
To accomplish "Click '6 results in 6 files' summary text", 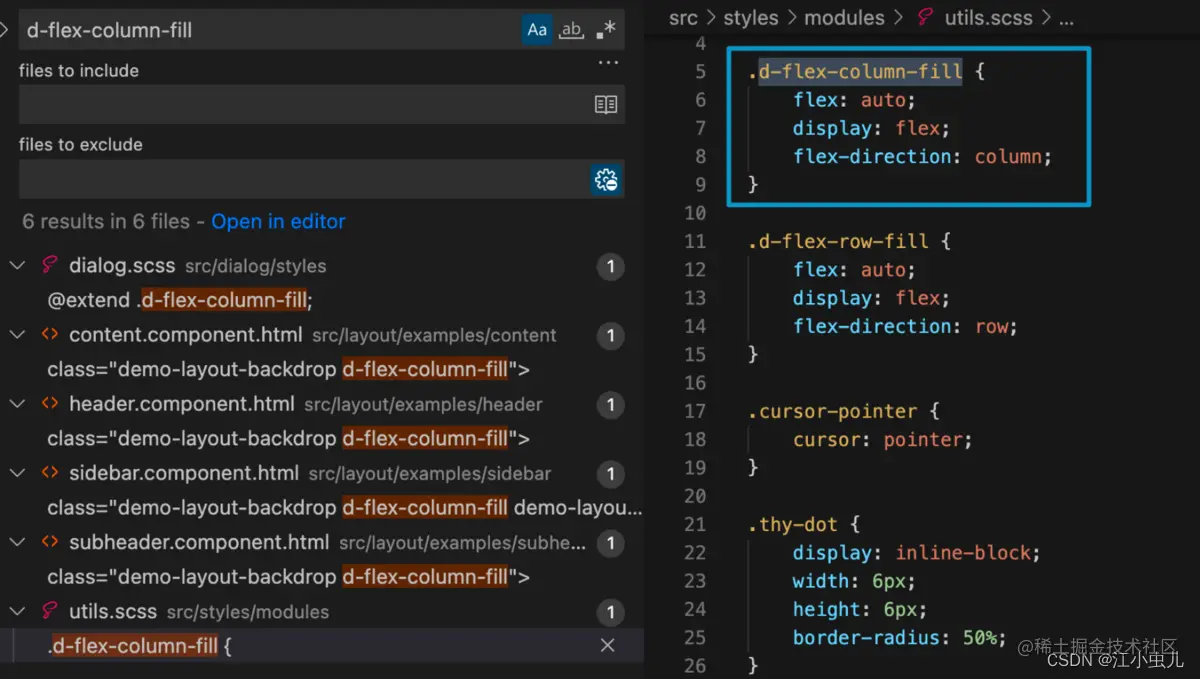I will [106, 222].
